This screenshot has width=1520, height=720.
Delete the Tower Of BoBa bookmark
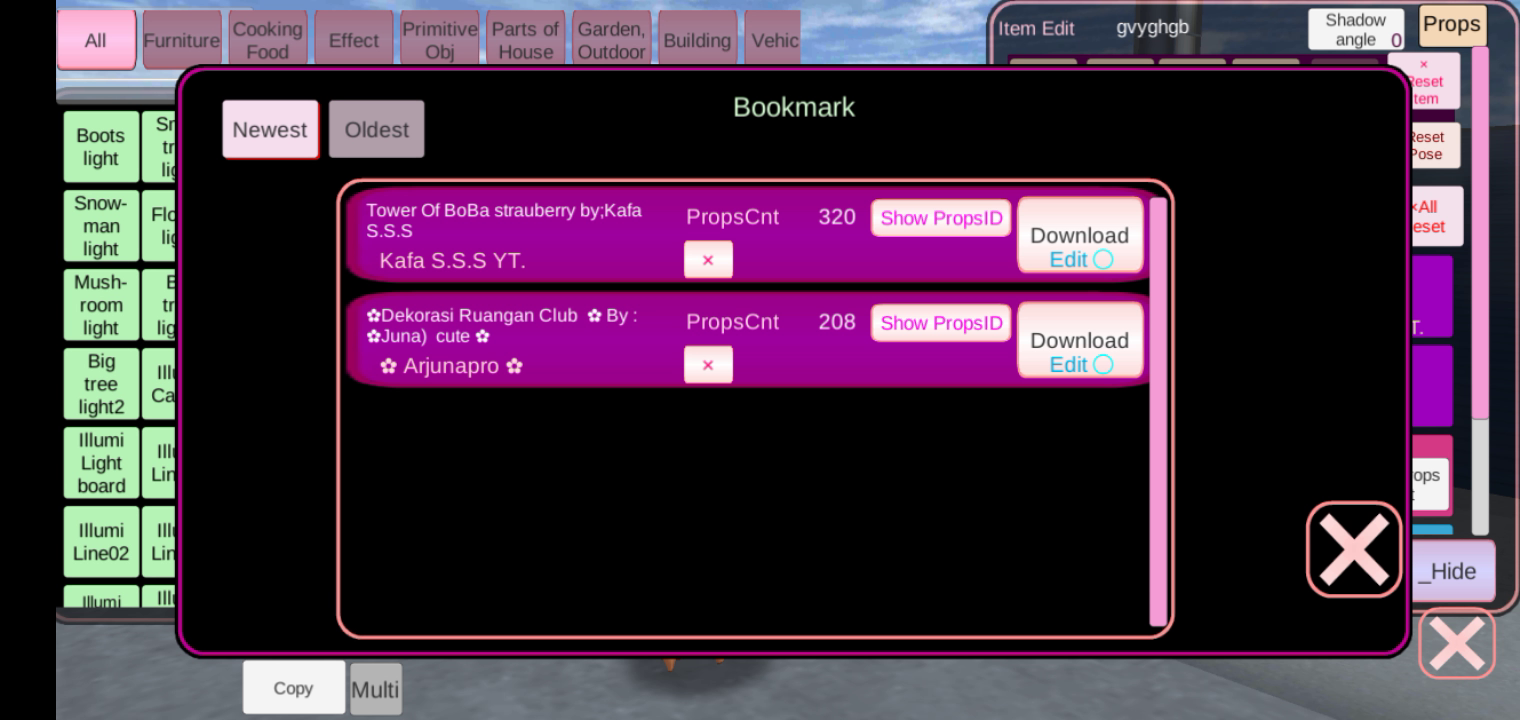click(708, 260)
